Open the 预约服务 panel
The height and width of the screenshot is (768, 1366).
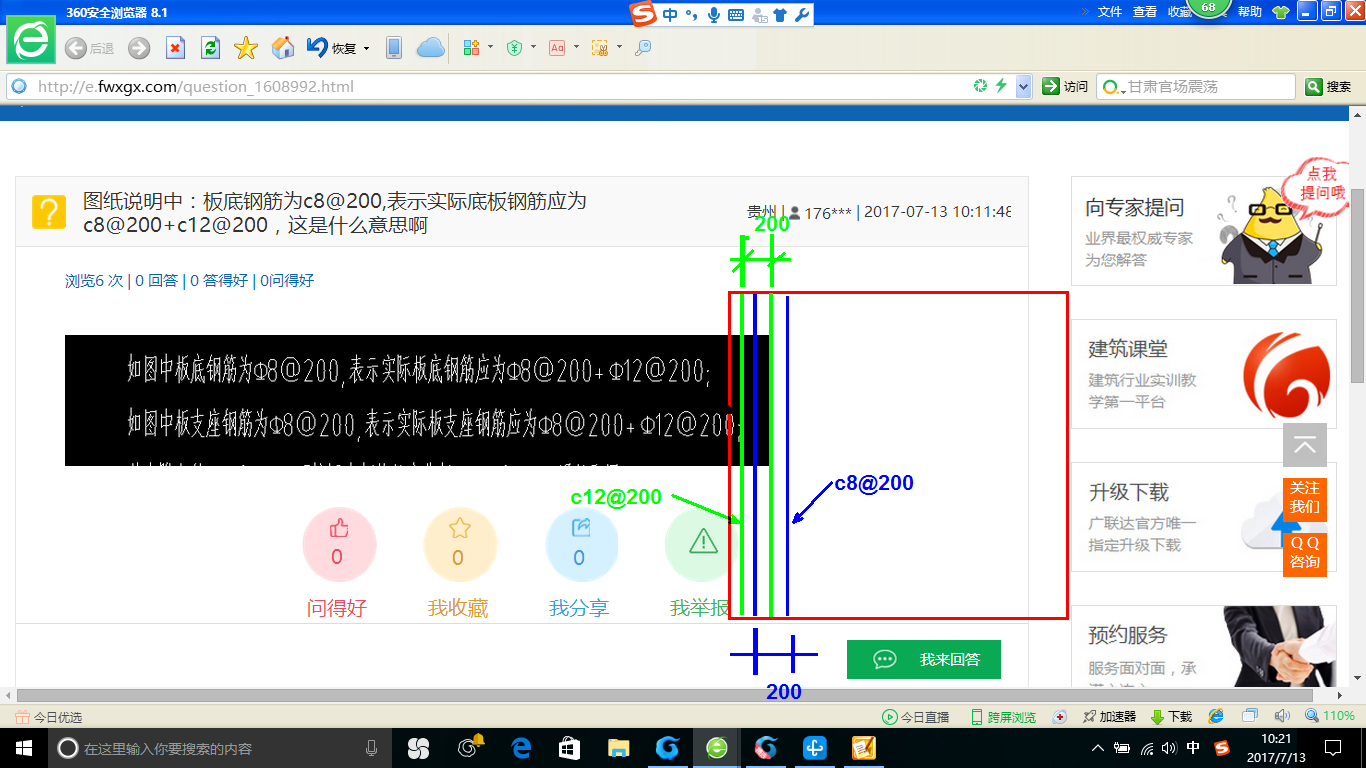click(1203, 646)
